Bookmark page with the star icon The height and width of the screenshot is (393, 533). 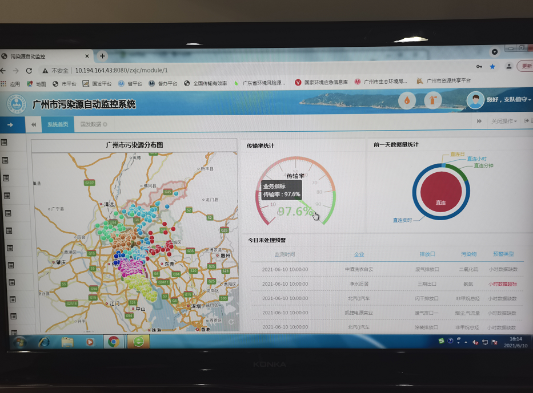click(x=492, y=67)
